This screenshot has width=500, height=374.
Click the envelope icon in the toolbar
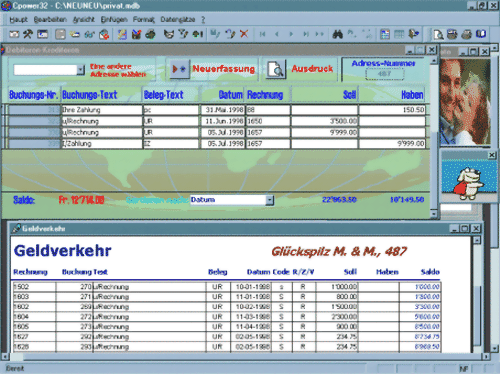[x=14, y=34]
